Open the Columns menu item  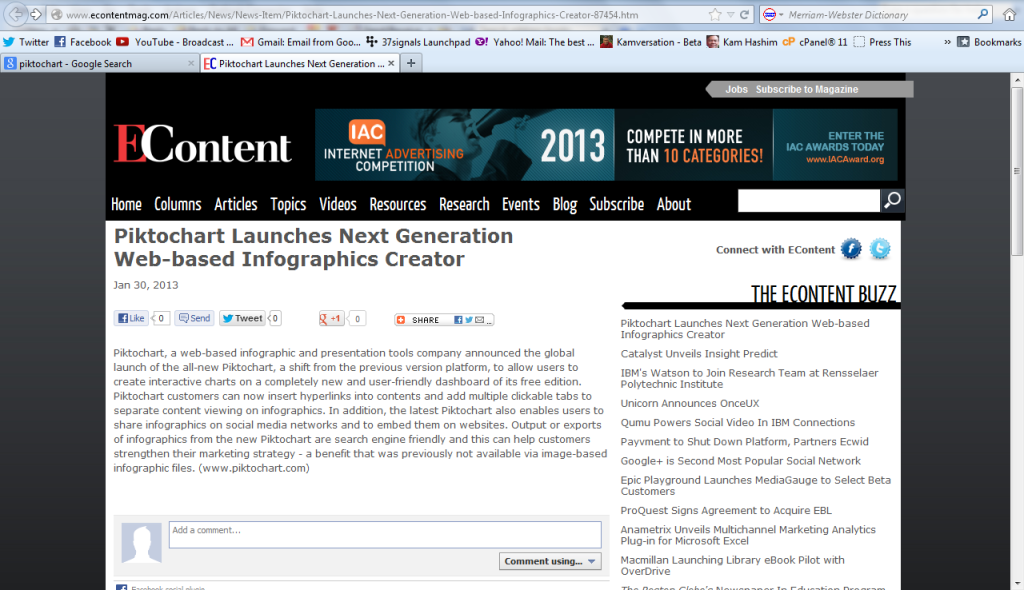pos(178,204)
